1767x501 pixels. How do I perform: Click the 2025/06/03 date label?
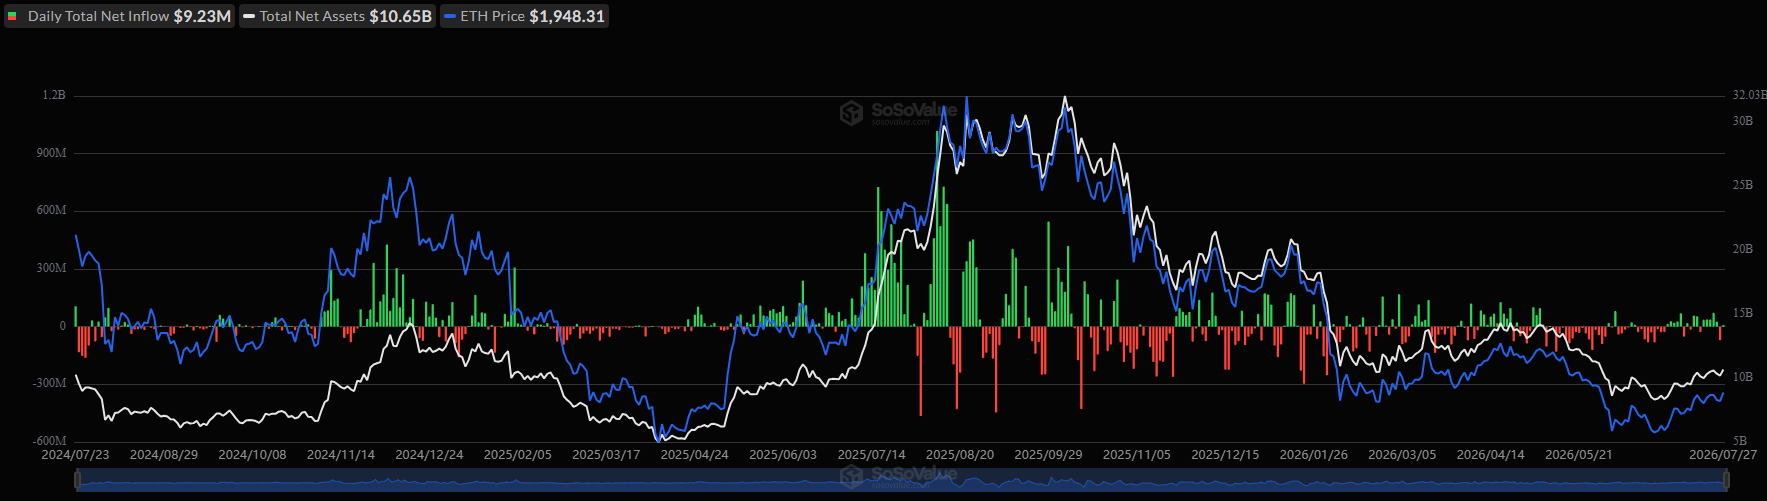783,454
